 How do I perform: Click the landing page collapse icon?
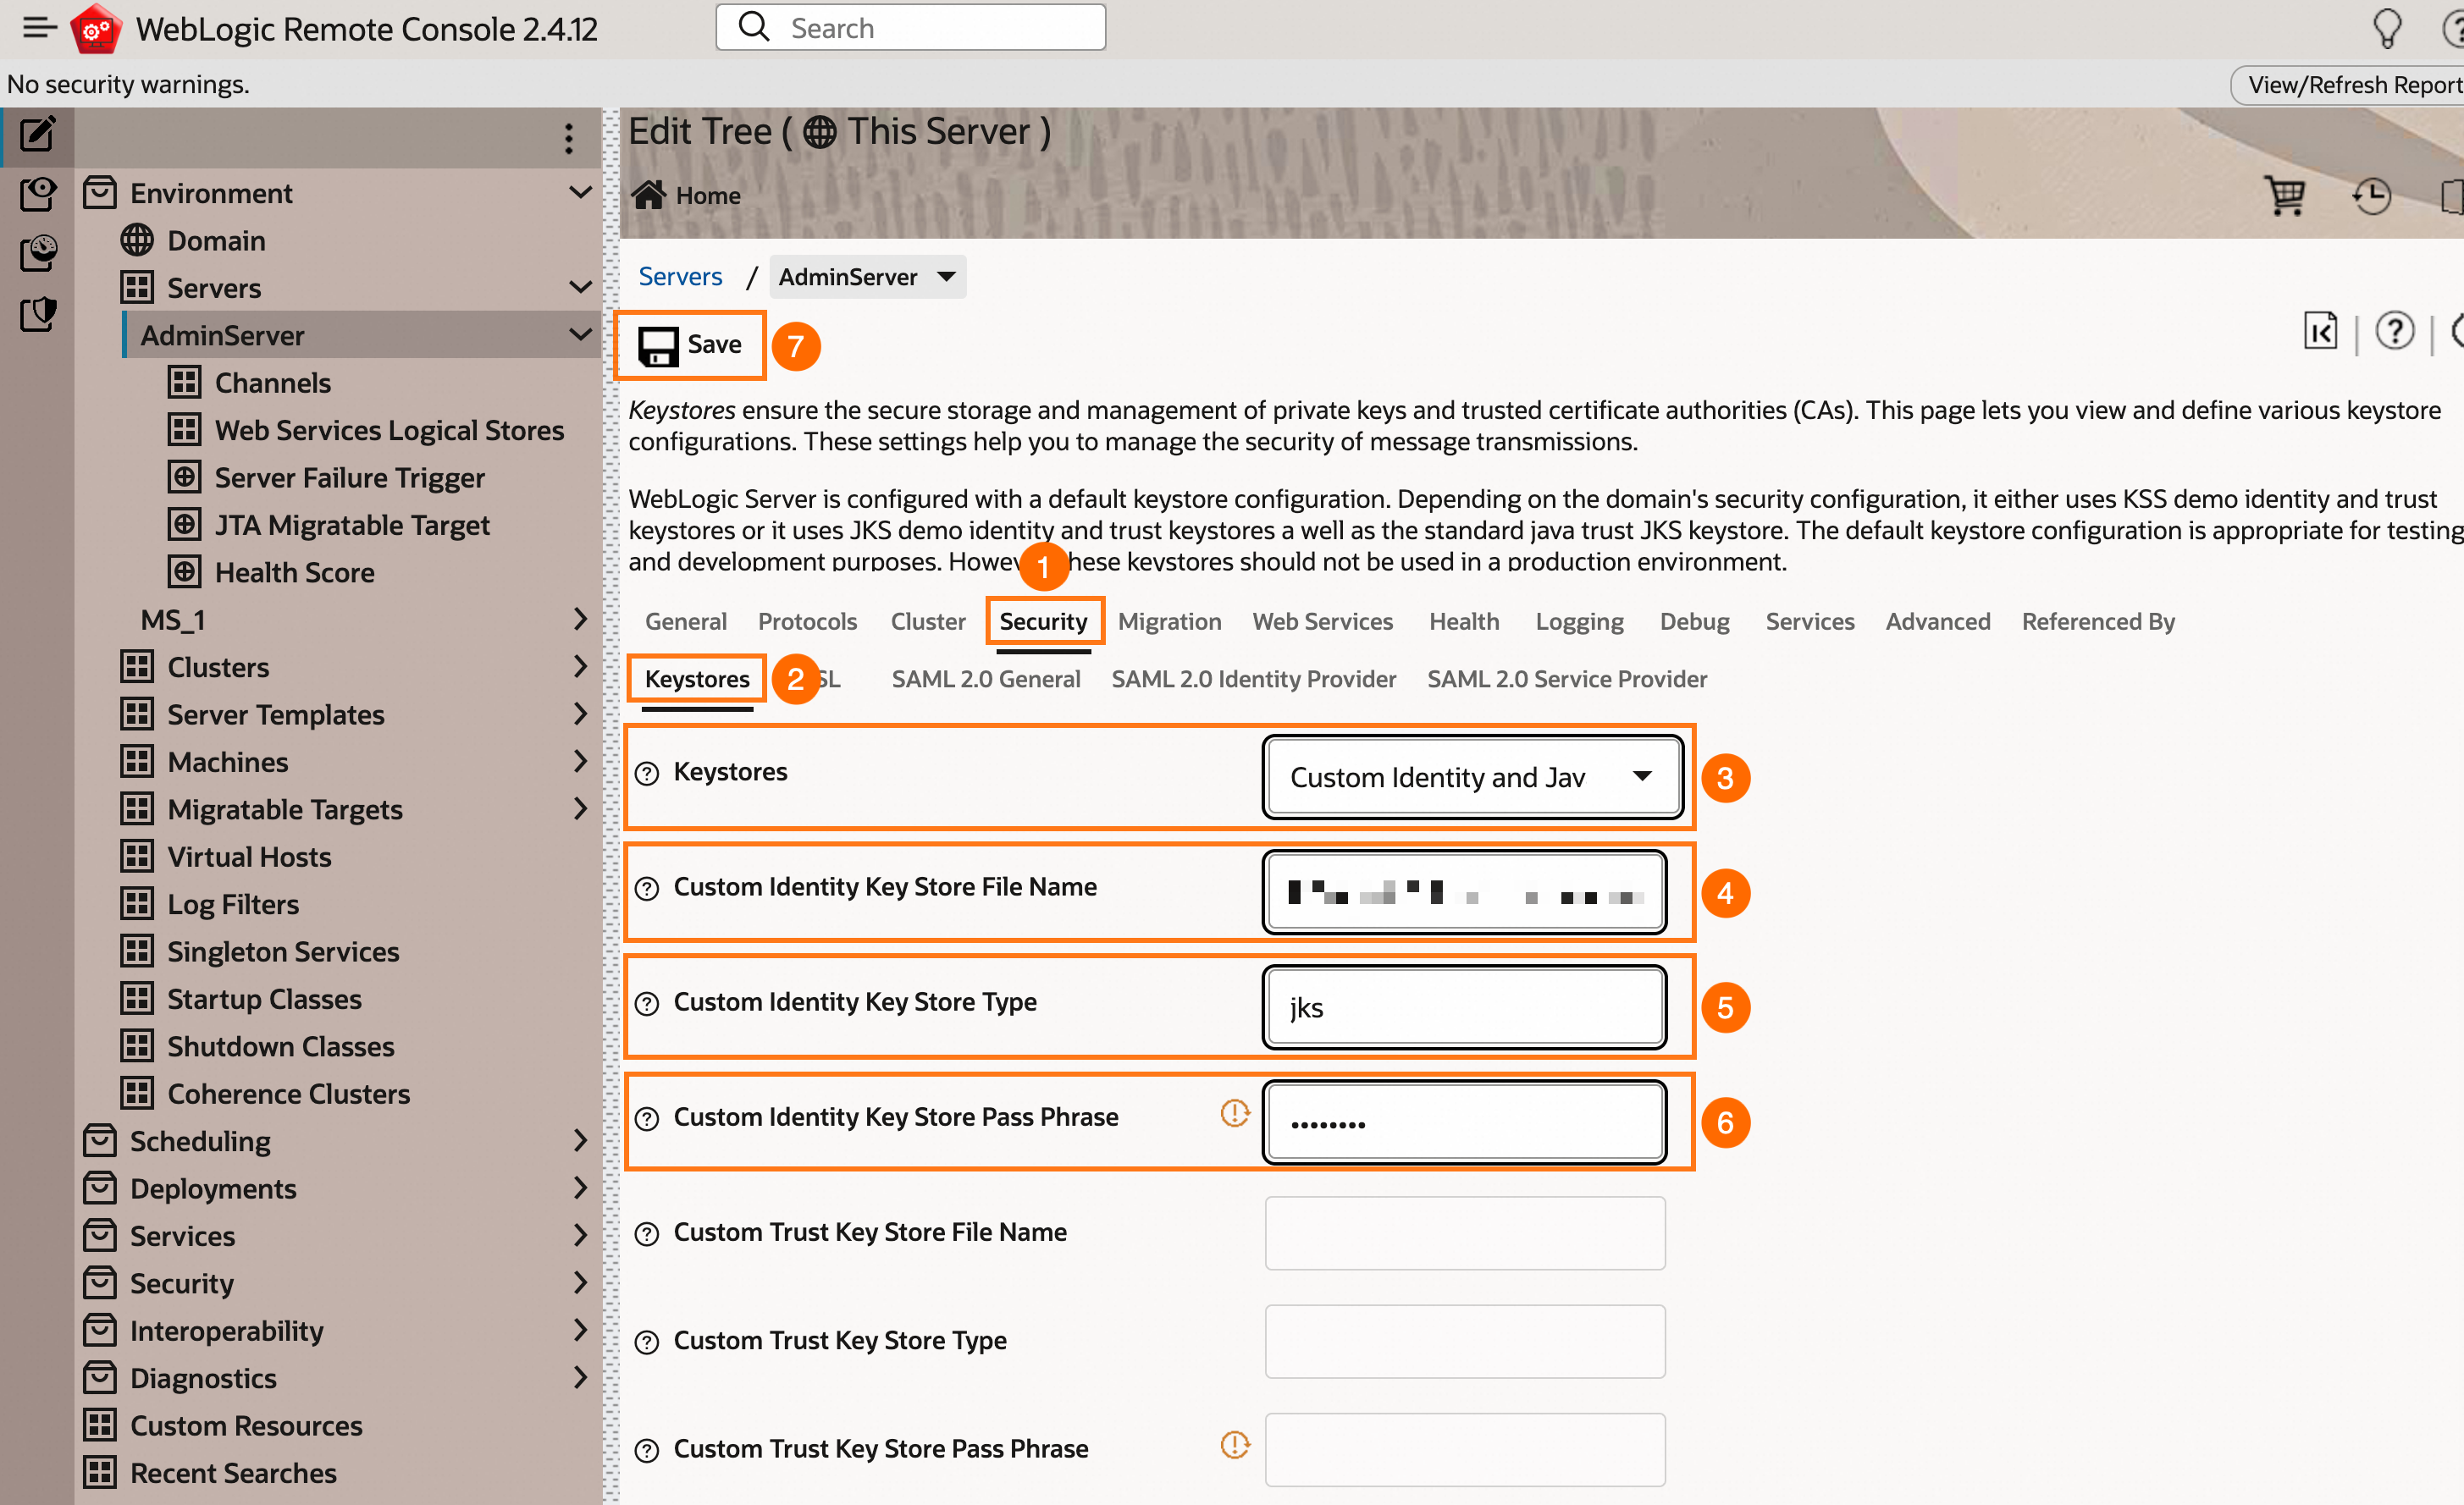tap(2320, 331)
